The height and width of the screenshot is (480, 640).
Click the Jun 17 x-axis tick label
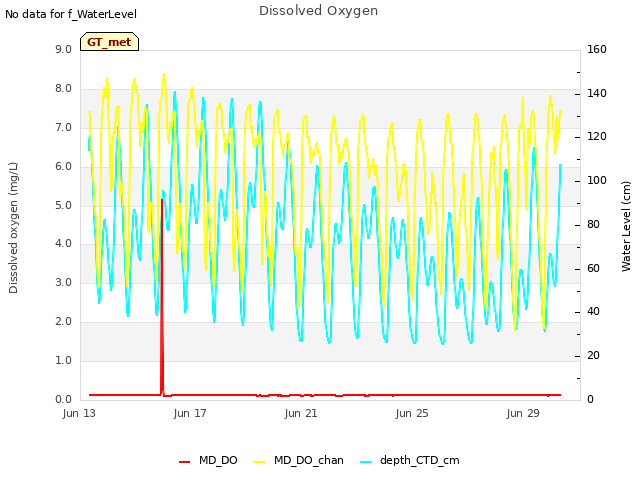190,413
